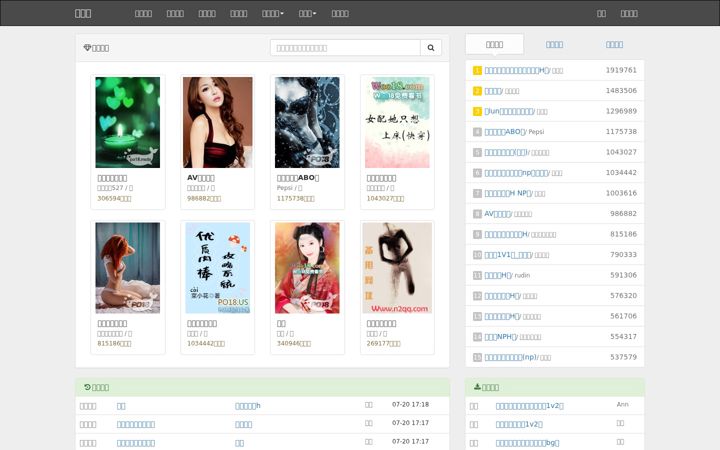This screenshot has height=450, width=720.
Task: Switch to the rightmost blue ranking tab
Action: [614, 45]
